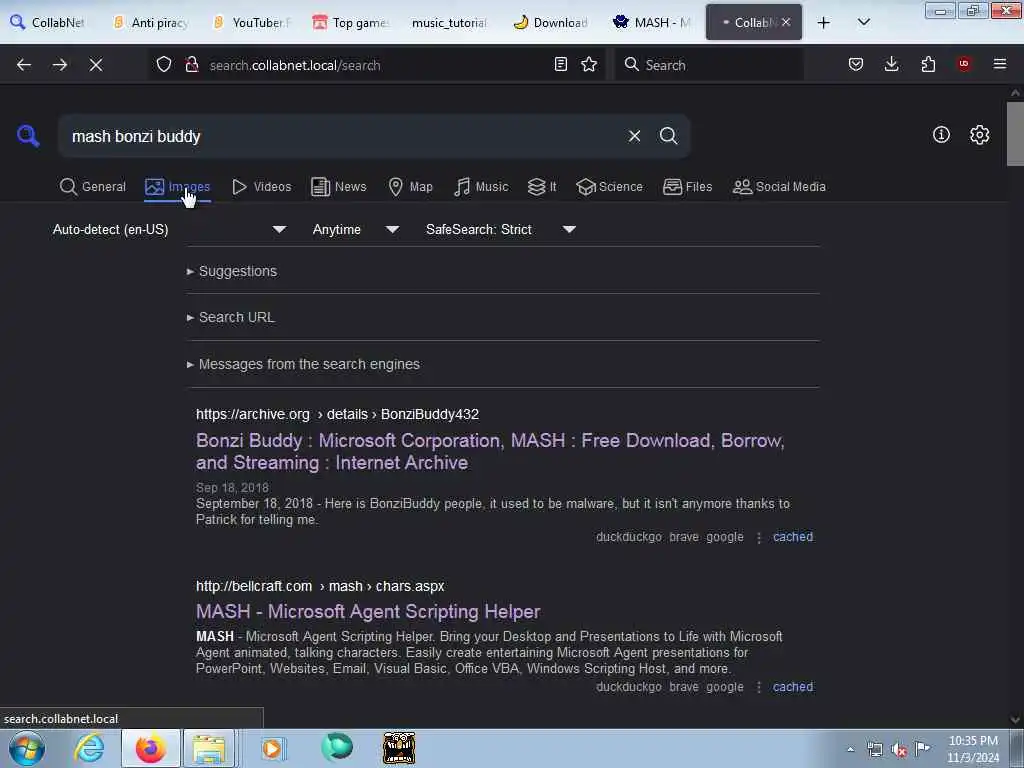Image resolution: width=1024 pixels, height=768 pixels.
Task: Expand Messages from the search engines
Action: 303,364
